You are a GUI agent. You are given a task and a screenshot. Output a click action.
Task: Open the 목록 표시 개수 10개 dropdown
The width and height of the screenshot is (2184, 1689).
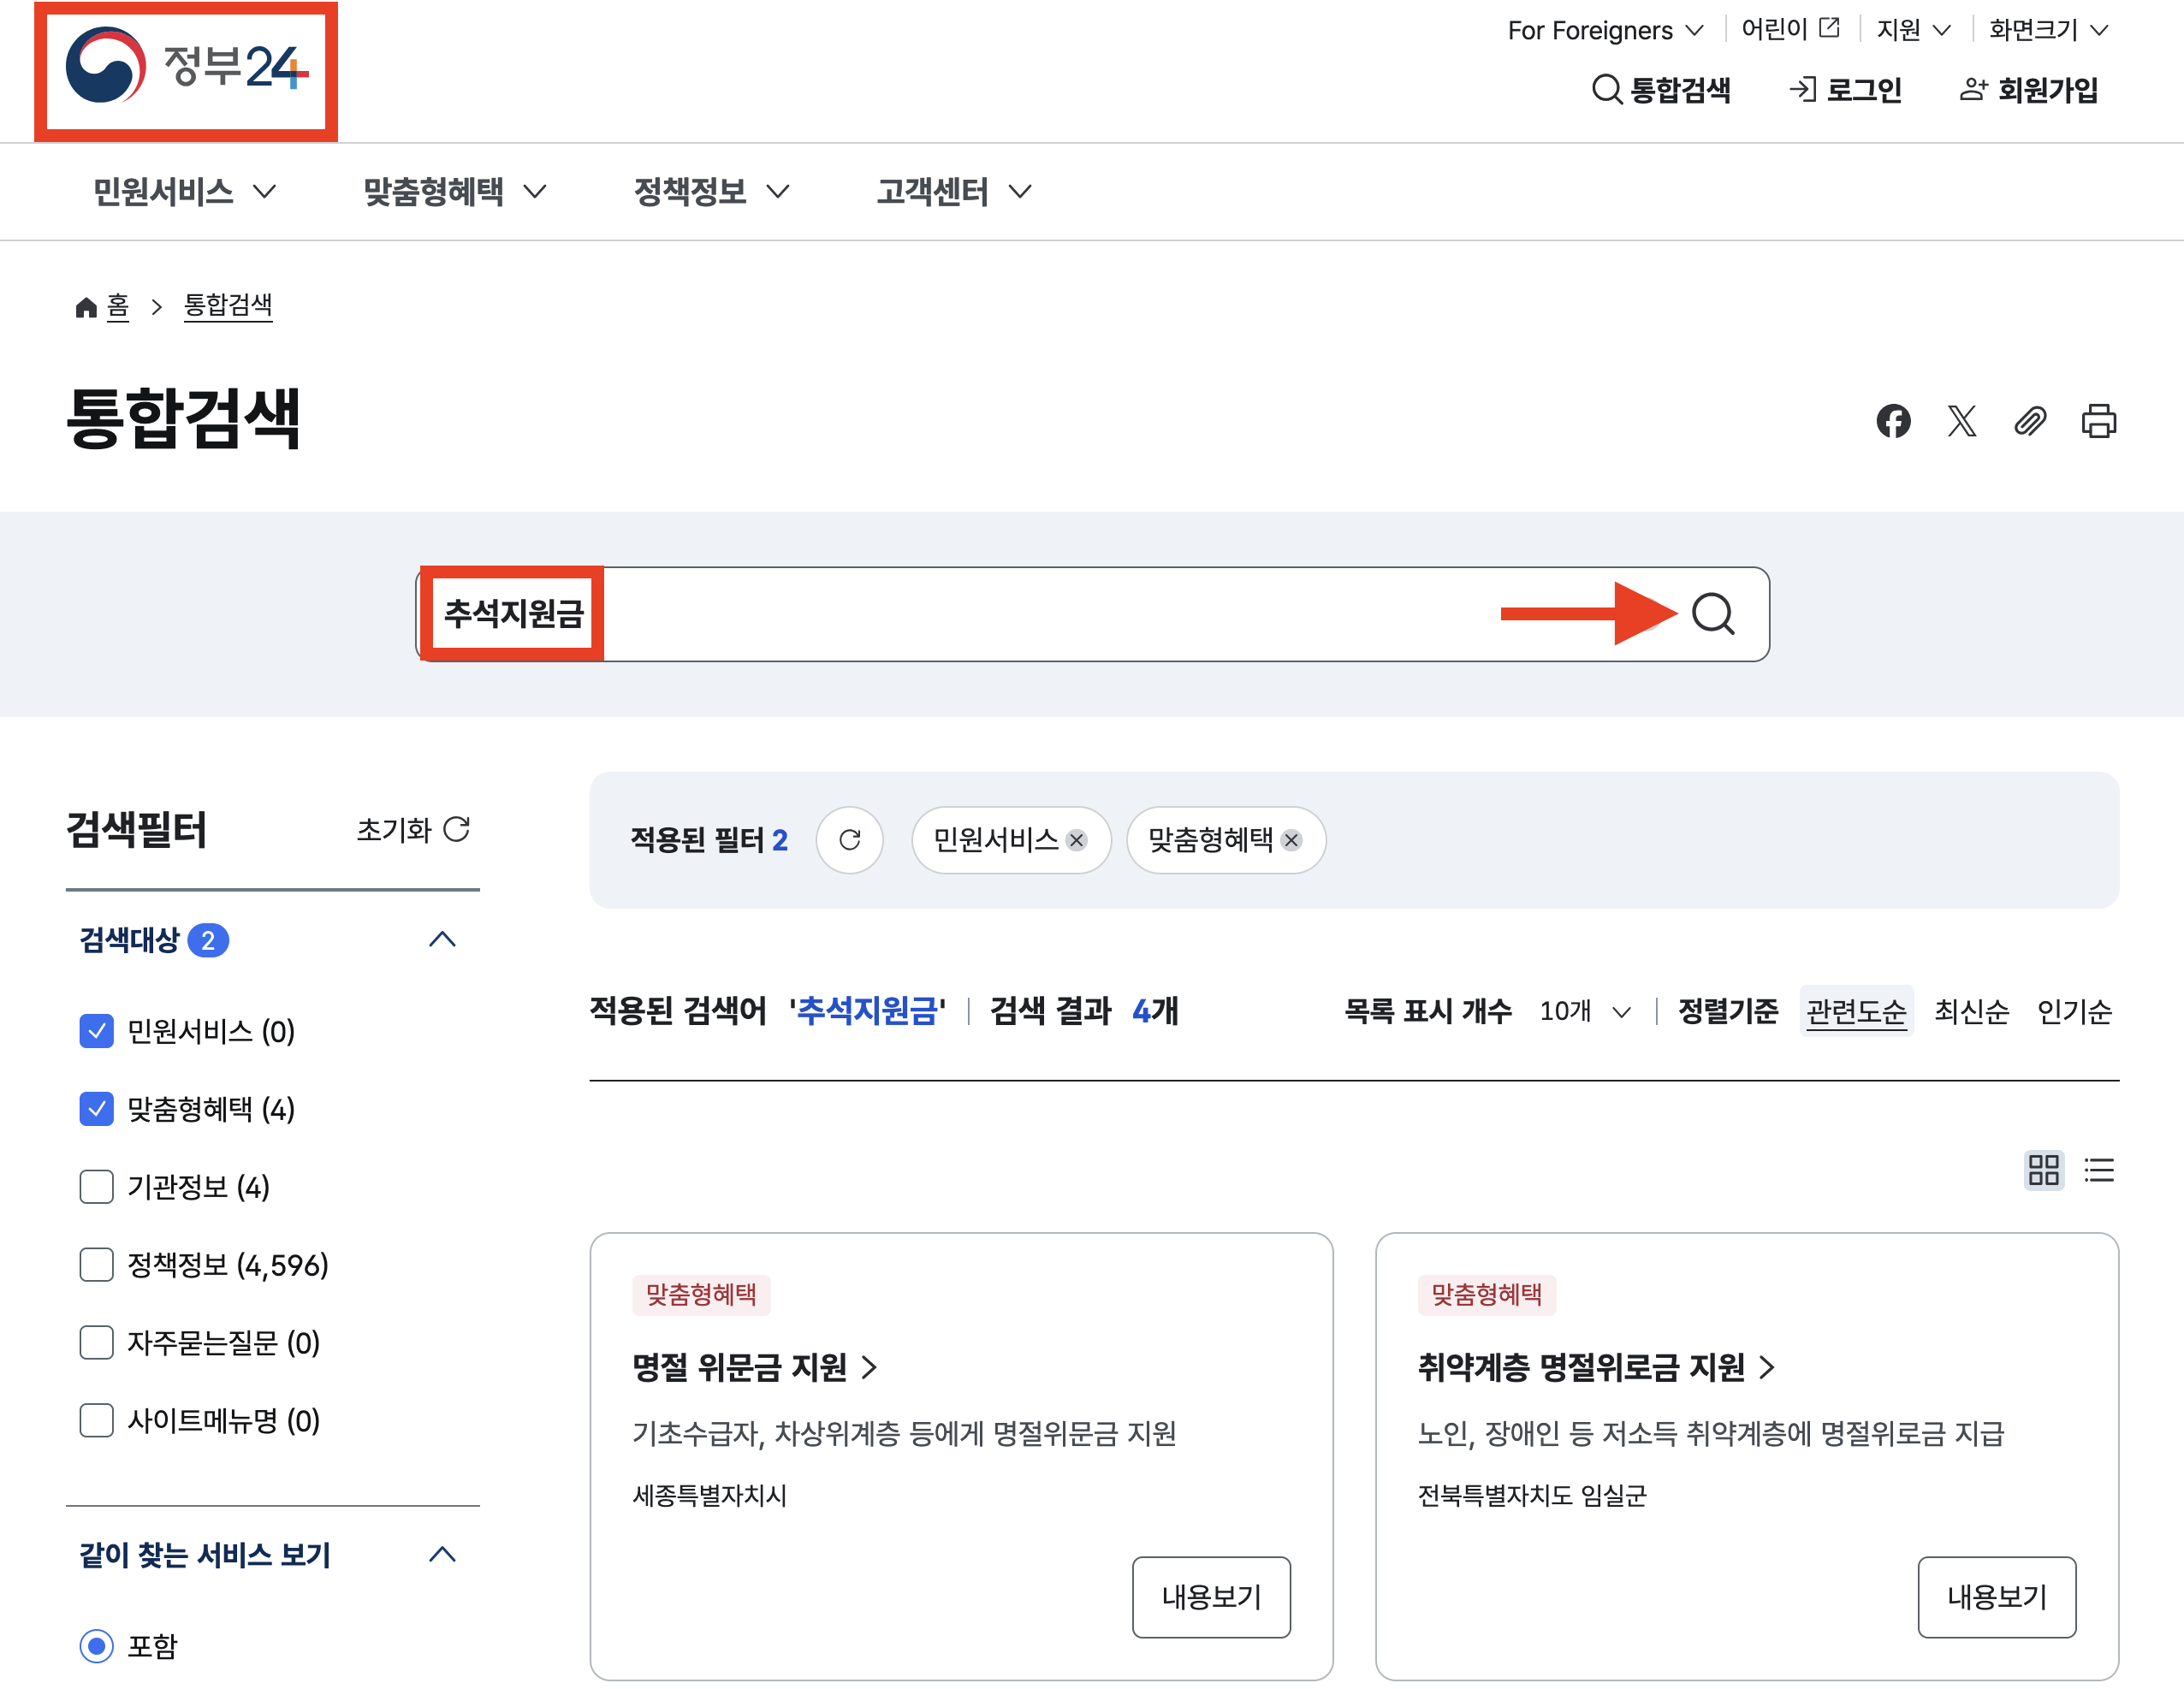tap(1585, 1011)
